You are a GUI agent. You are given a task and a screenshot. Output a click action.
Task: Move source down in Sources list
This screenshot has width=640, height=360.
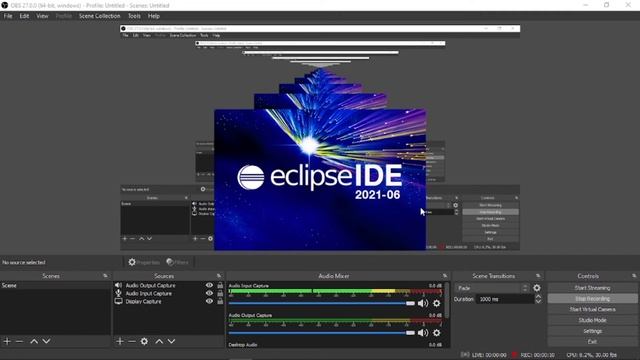click(x=171, y=341)
